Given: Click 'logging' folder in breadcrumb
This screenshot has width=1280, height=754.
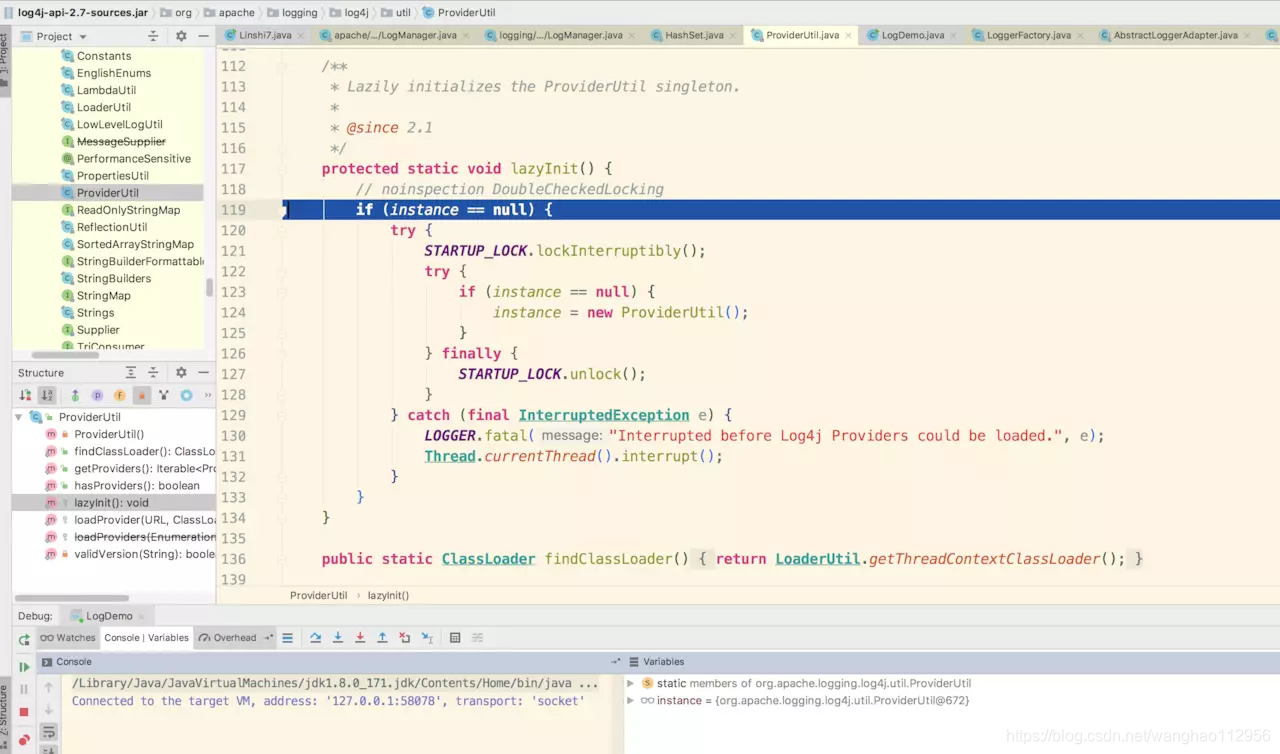Looking at the screenshot, I should pyautogui.click(x=290, y=12).
